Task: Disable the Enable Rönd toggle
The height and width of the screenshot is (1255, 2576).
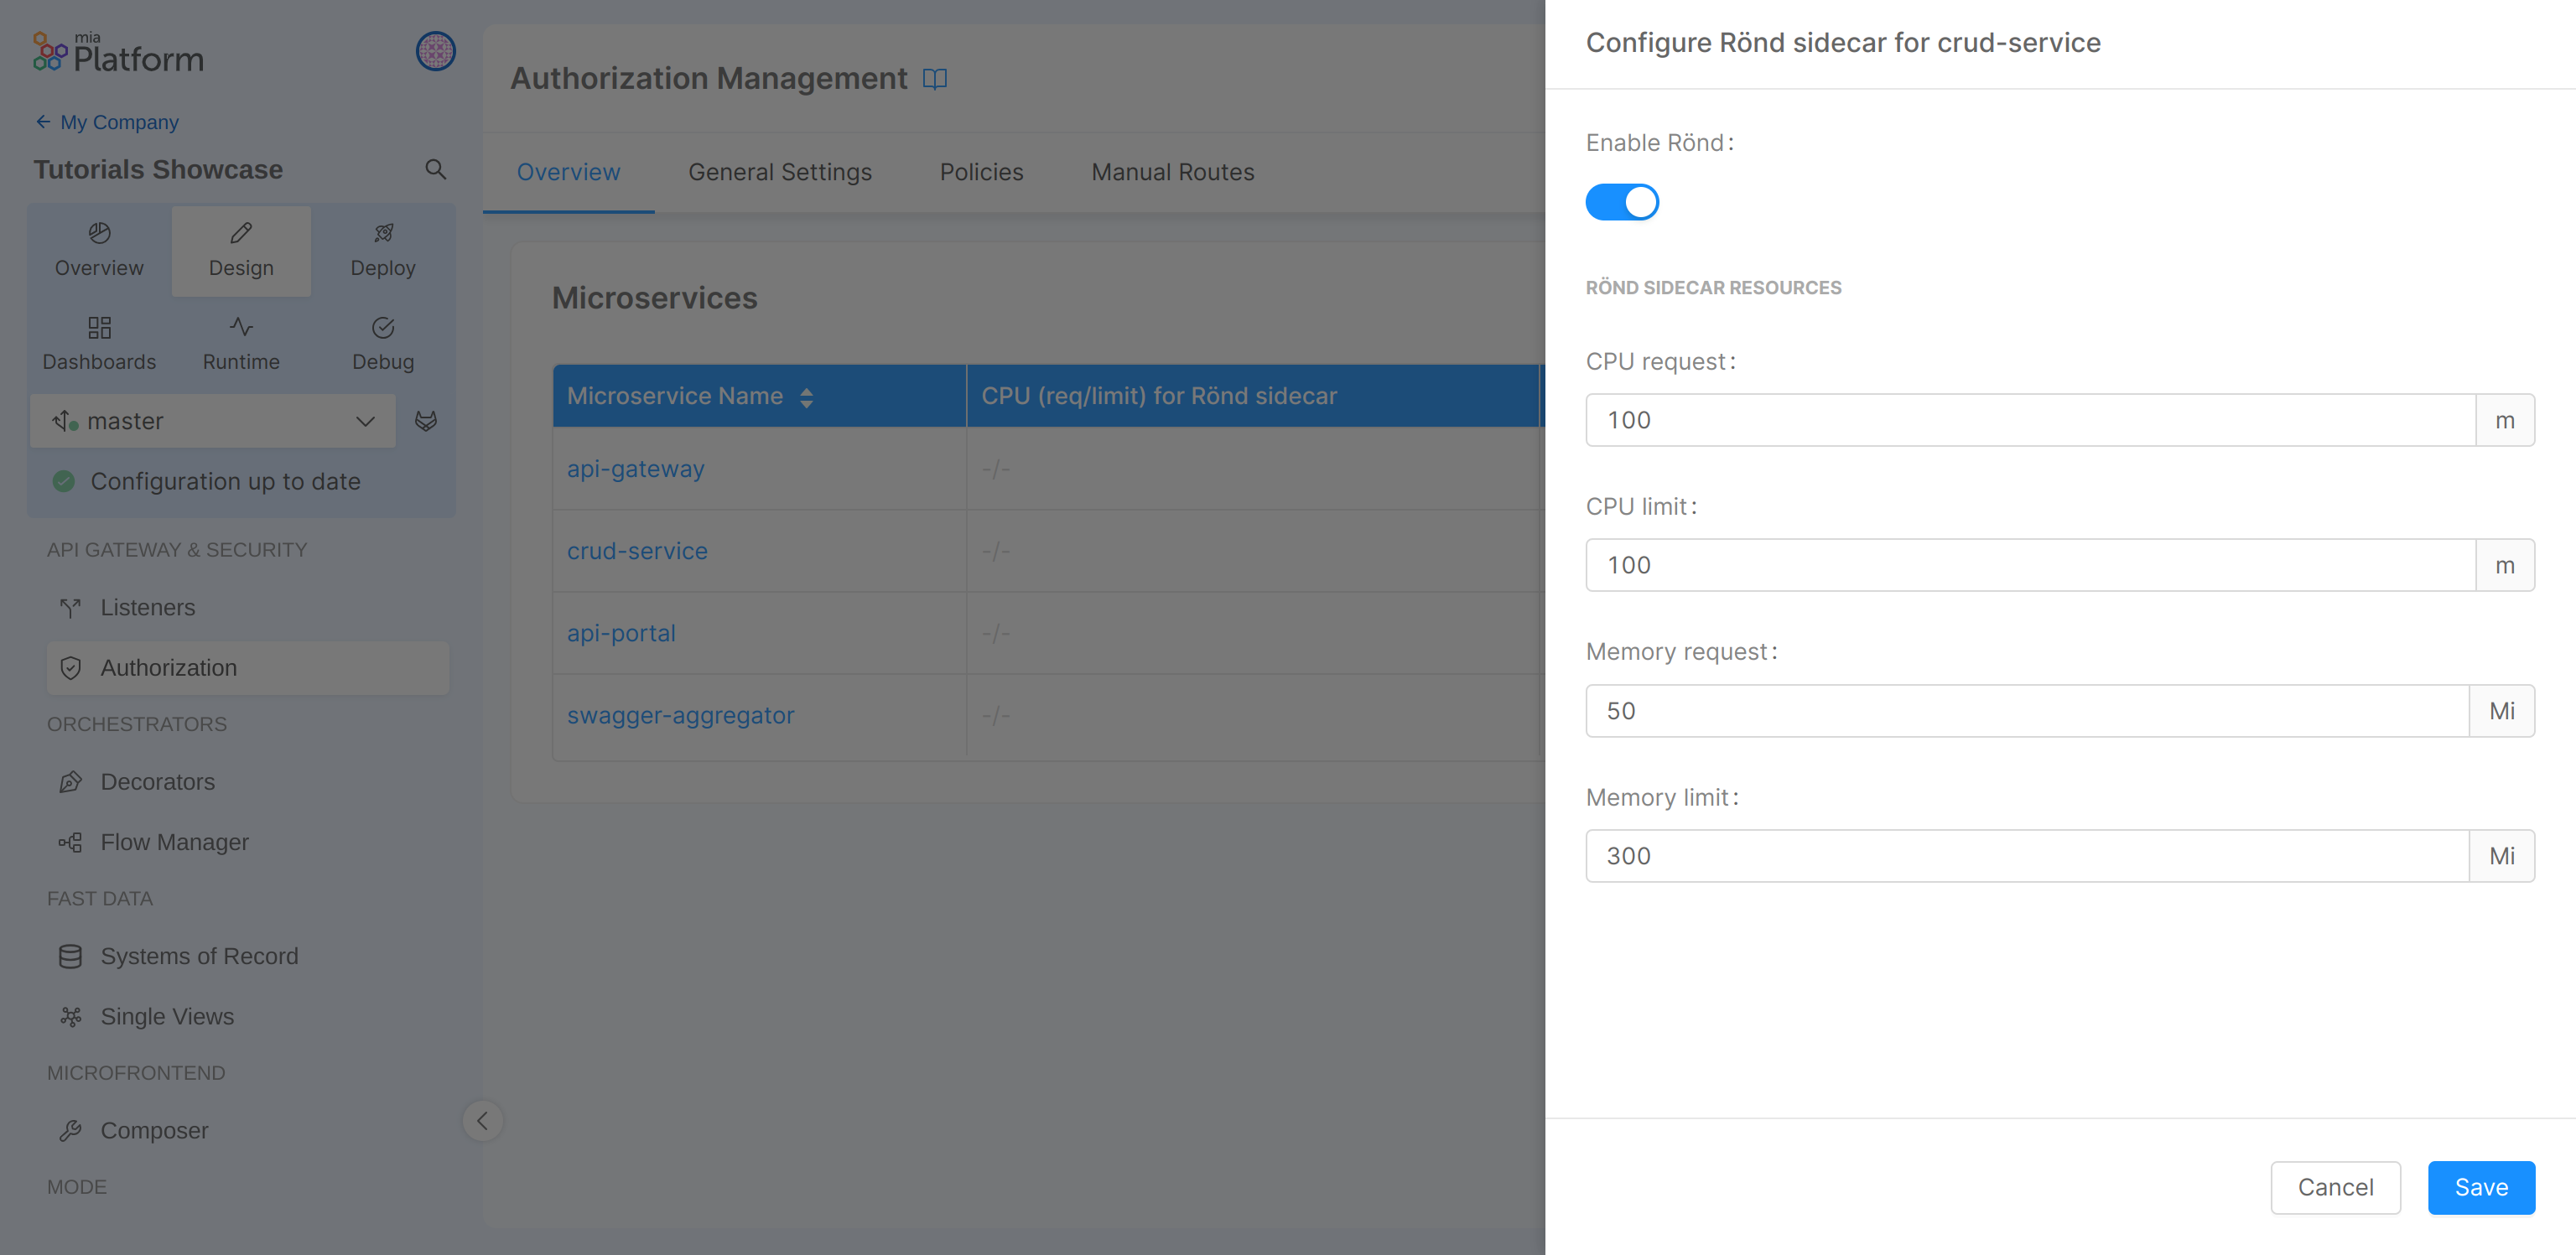Action: (1622, 202)
